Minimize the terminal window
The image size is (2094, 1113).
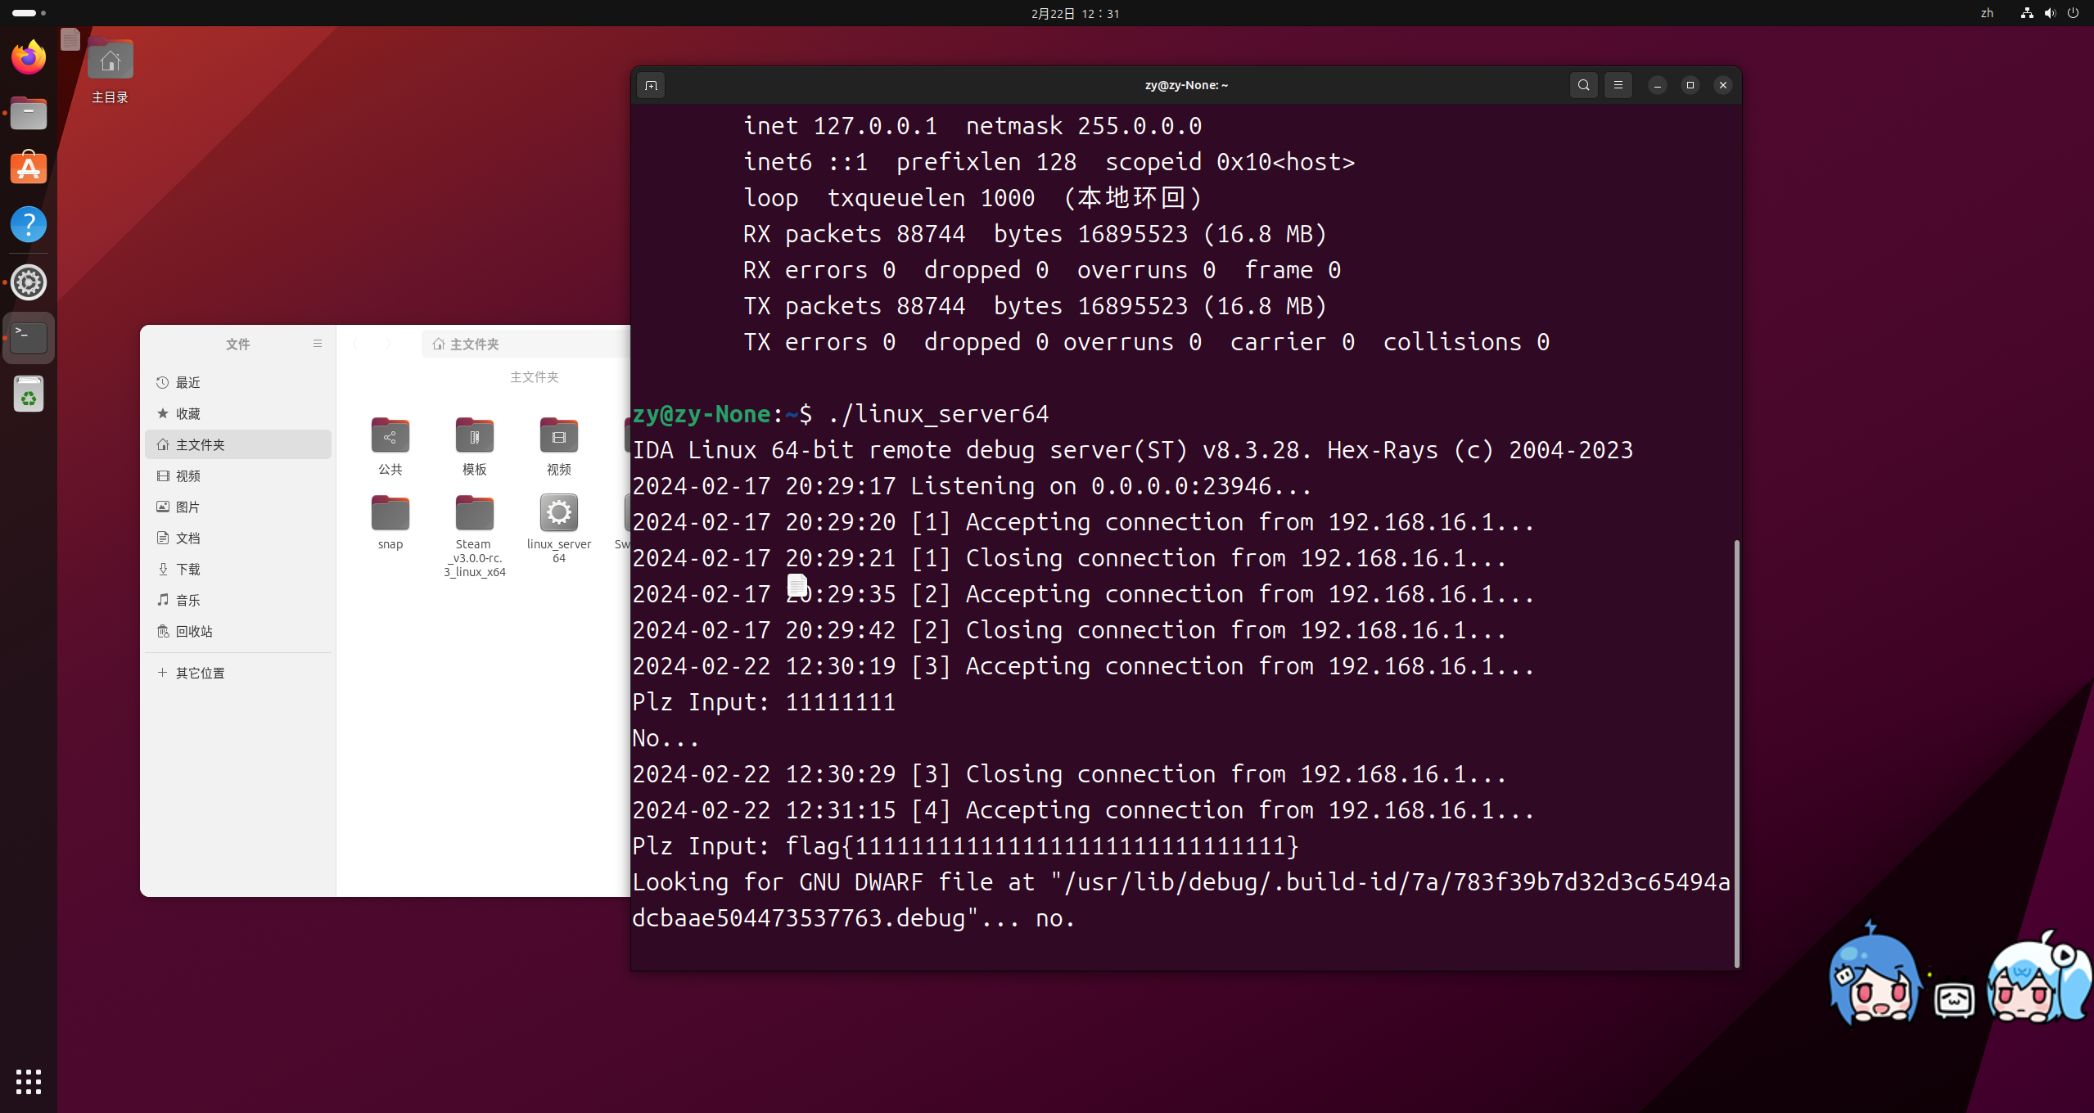pos(1657,85)
